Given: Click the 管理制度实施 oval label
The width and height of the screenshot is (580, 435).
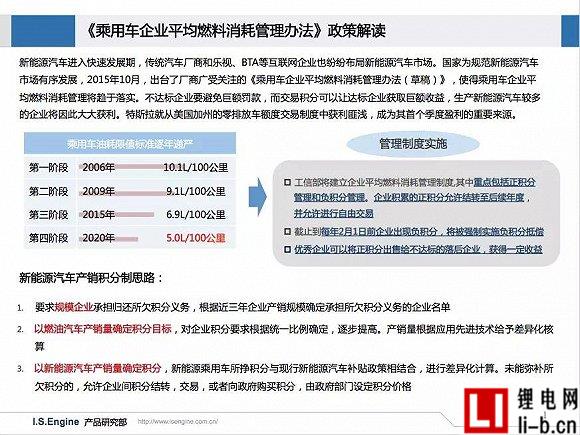Looking at the screenshot, I should coord(413,144).
